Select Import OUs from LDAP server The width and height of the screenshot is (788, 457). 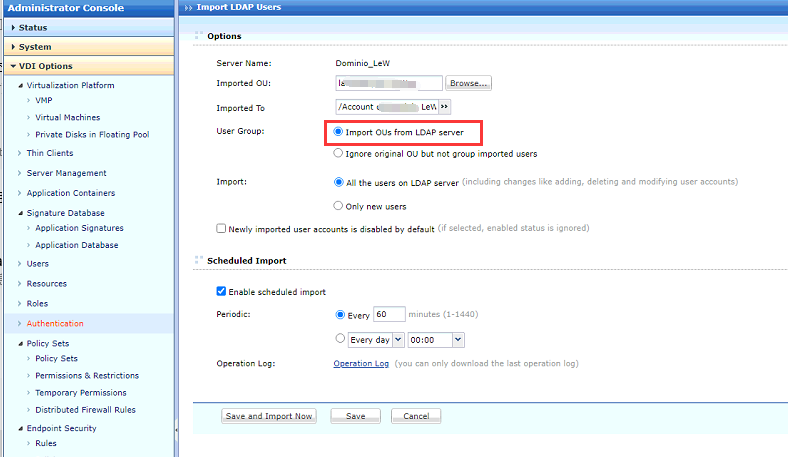pos(338,132)
